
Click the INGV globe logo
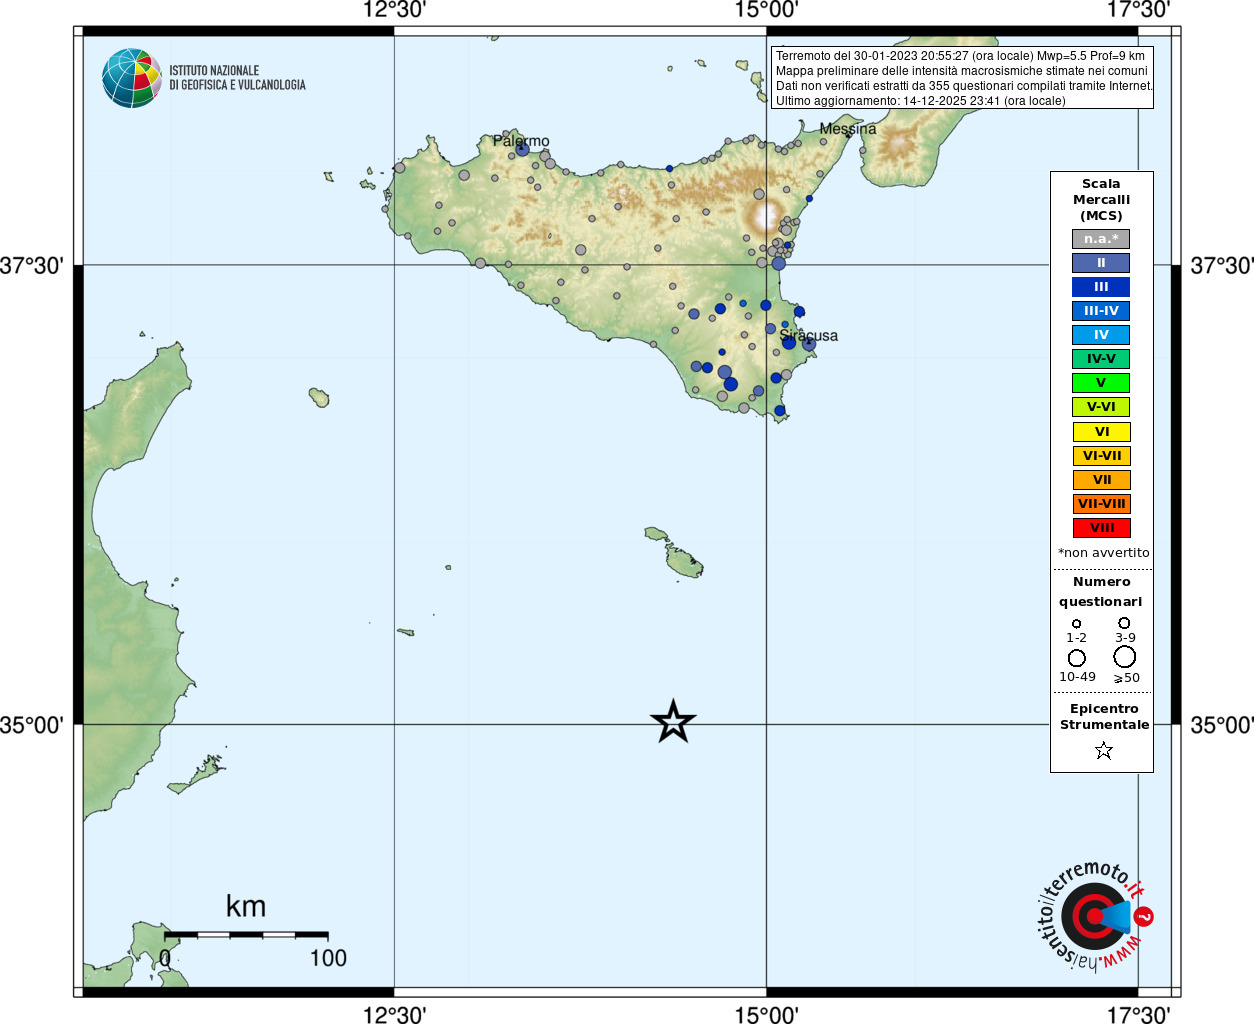pyautogui.click(x=131, y=78)
